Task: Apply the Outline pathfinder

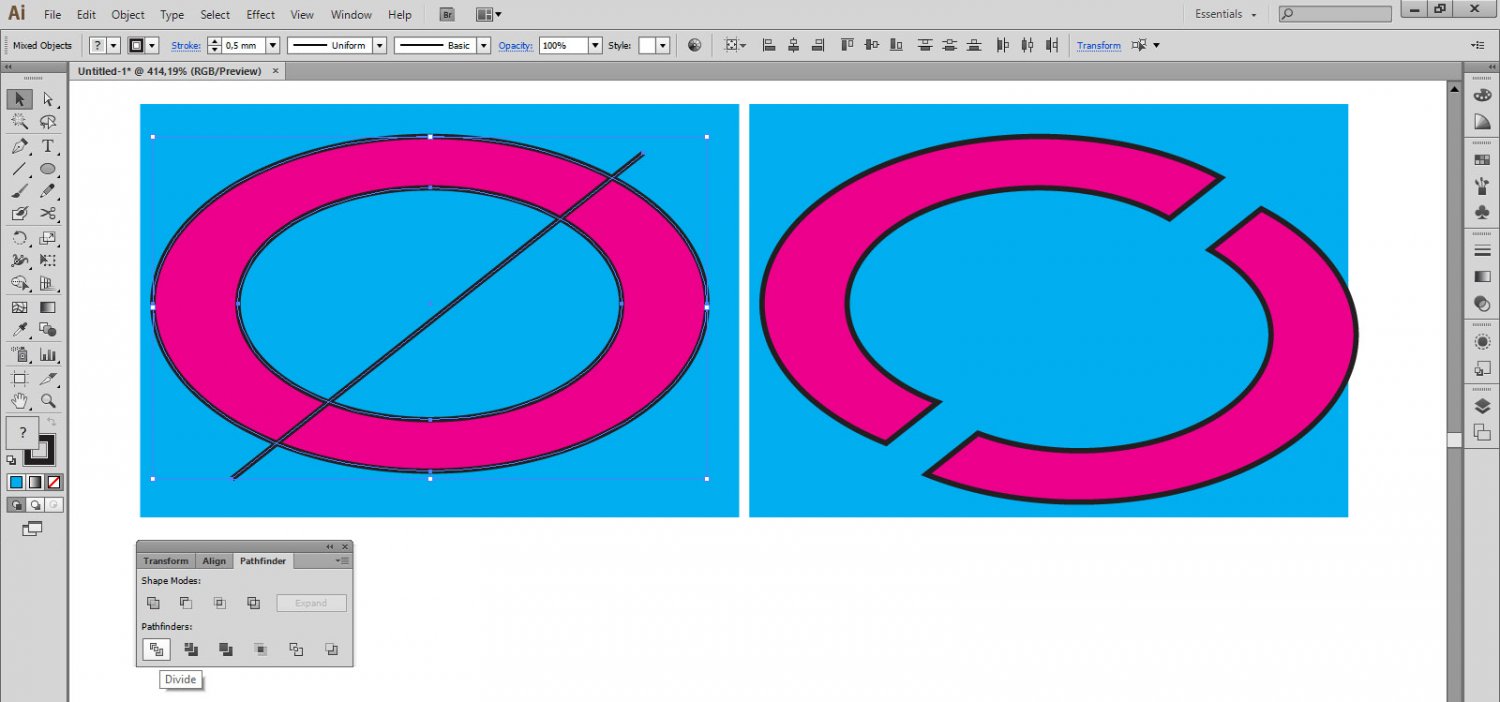Action: (296, 649)
